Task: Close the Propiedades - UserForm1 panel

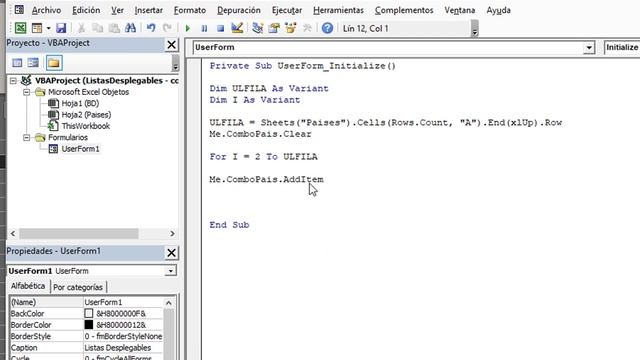Action: coord(171,253)
